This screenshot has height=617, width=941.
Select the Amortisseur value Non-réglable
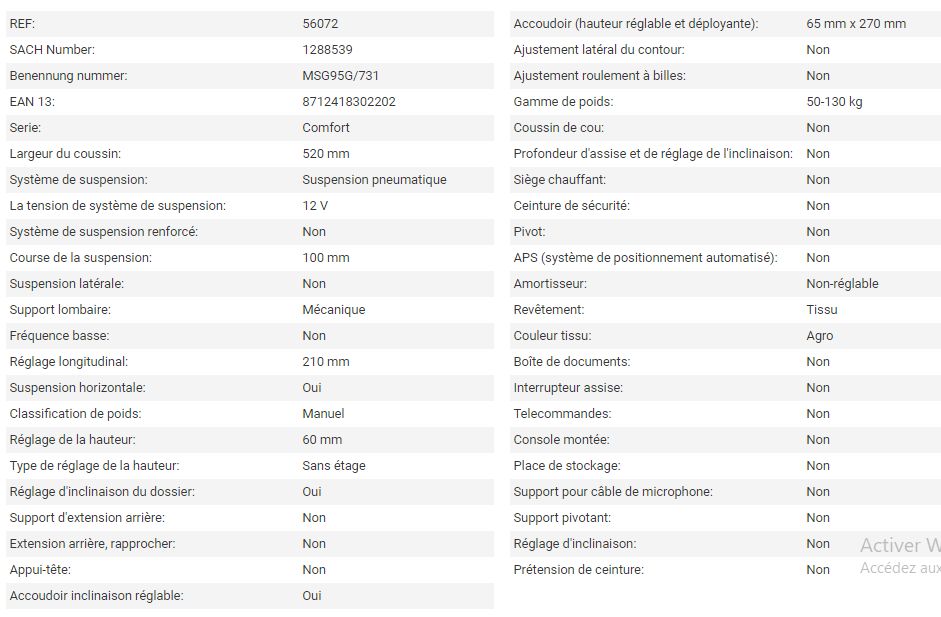pyautogui.click(x=842, y=283)
